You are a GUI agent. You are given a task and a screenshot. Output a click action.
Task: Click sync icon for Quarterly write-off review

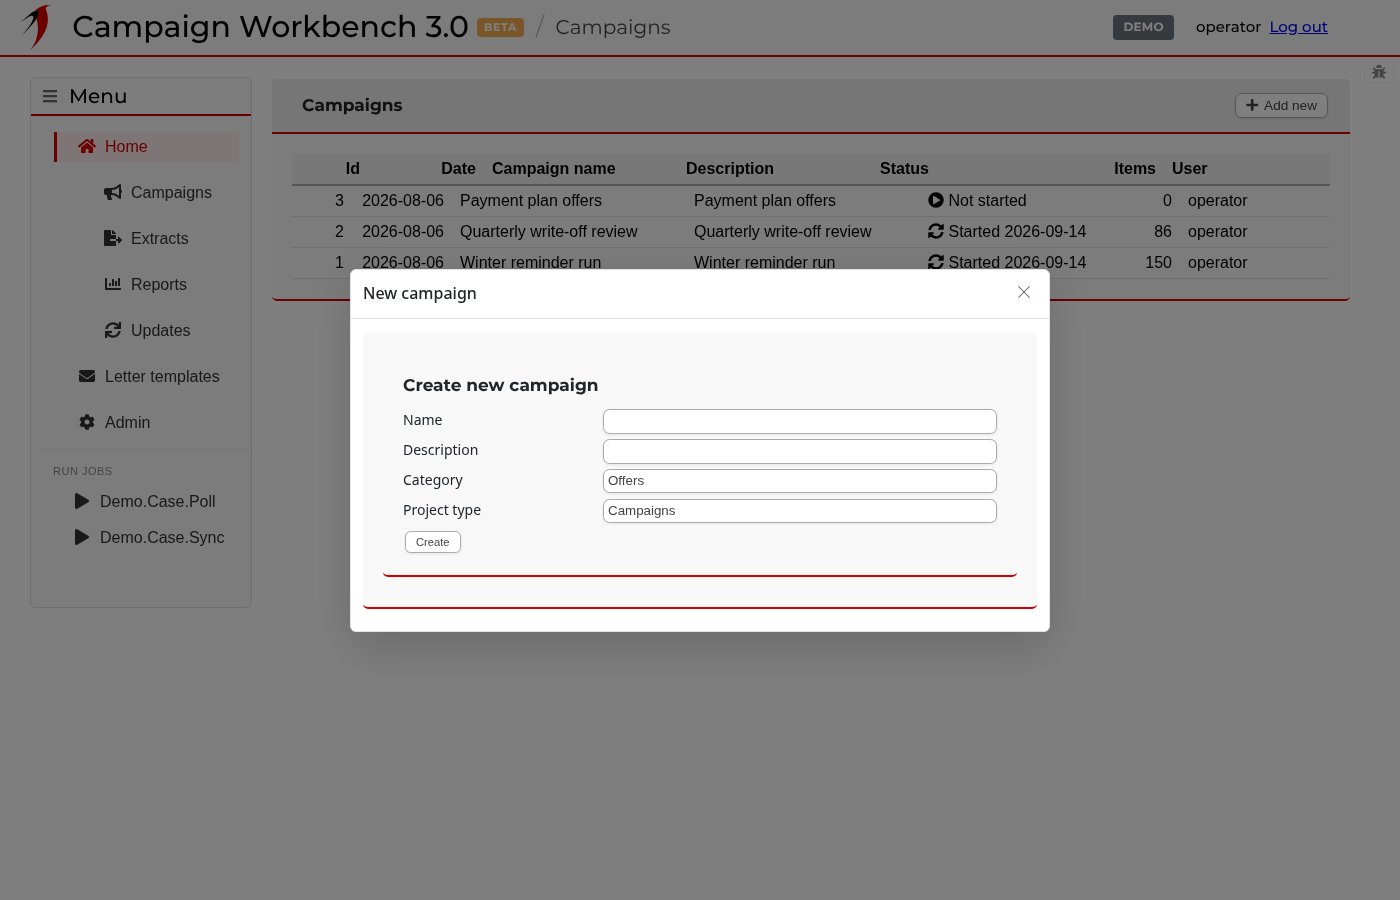point(936,231)
